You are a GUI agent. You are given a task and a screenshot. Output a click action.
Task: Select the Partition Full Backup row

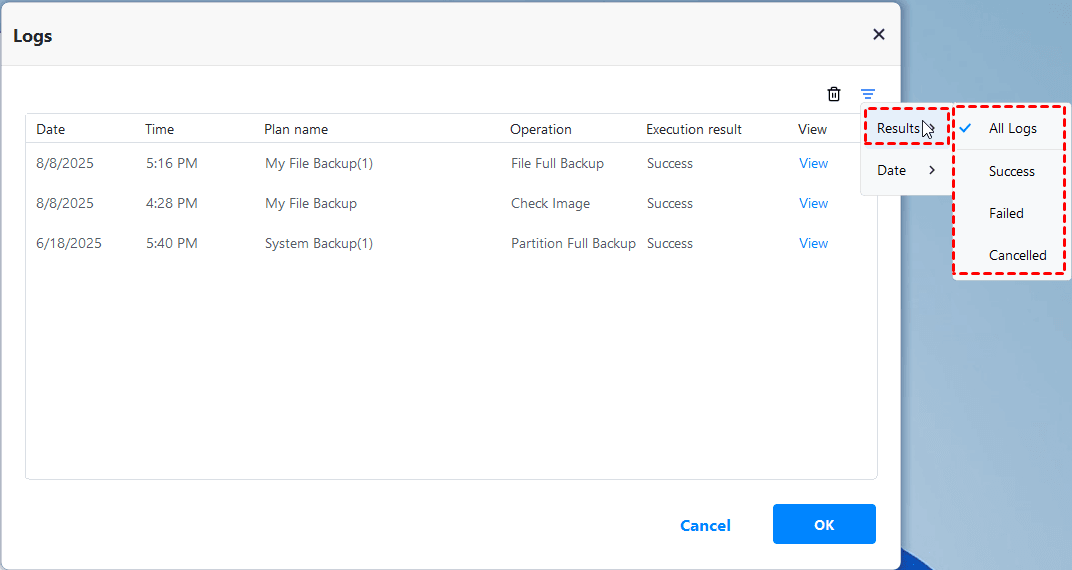tap(573, 243)
